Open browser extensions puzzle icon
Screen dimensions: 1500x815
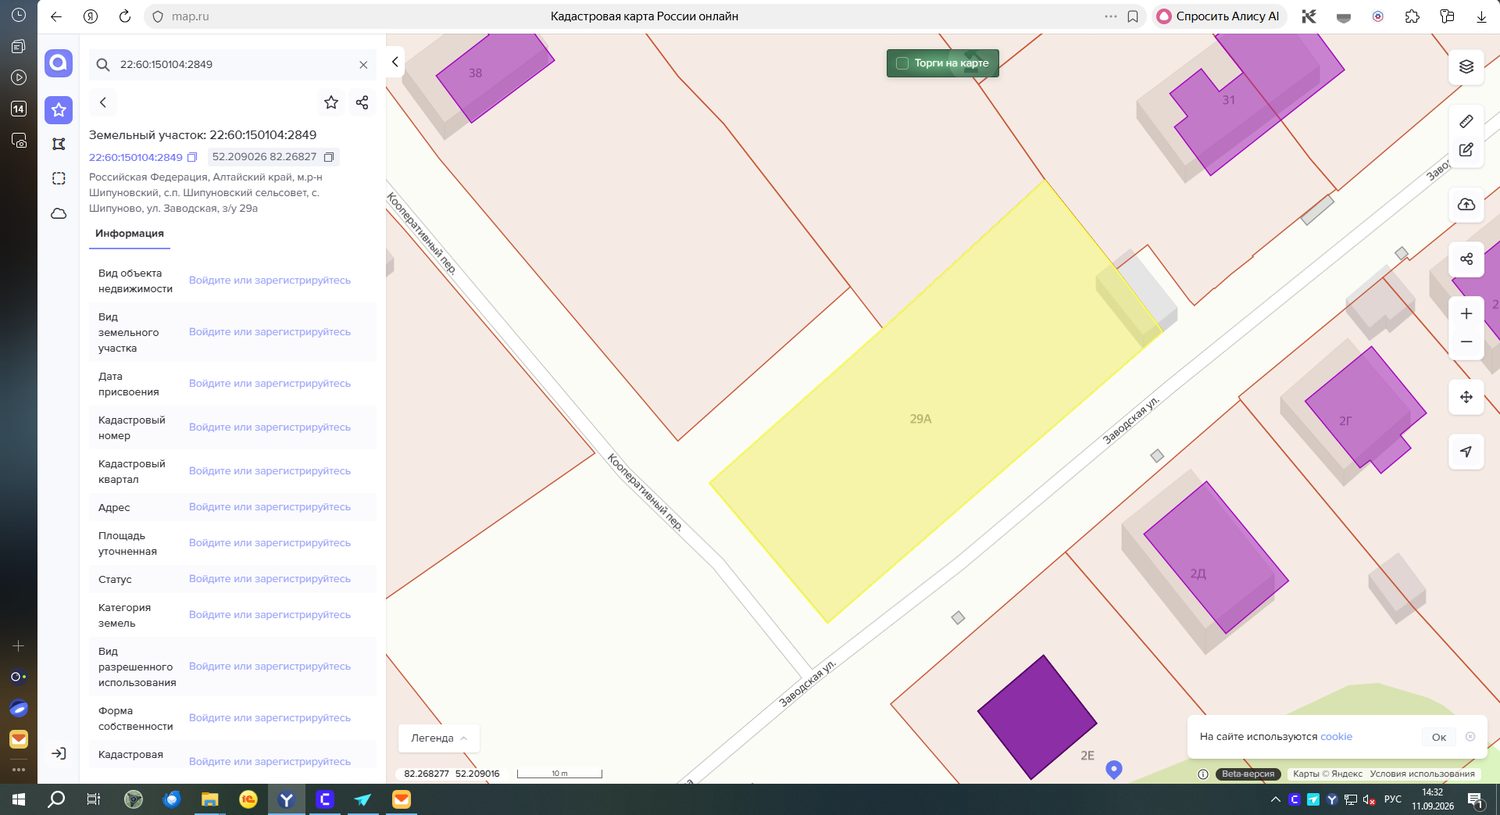pos(1412,16)
